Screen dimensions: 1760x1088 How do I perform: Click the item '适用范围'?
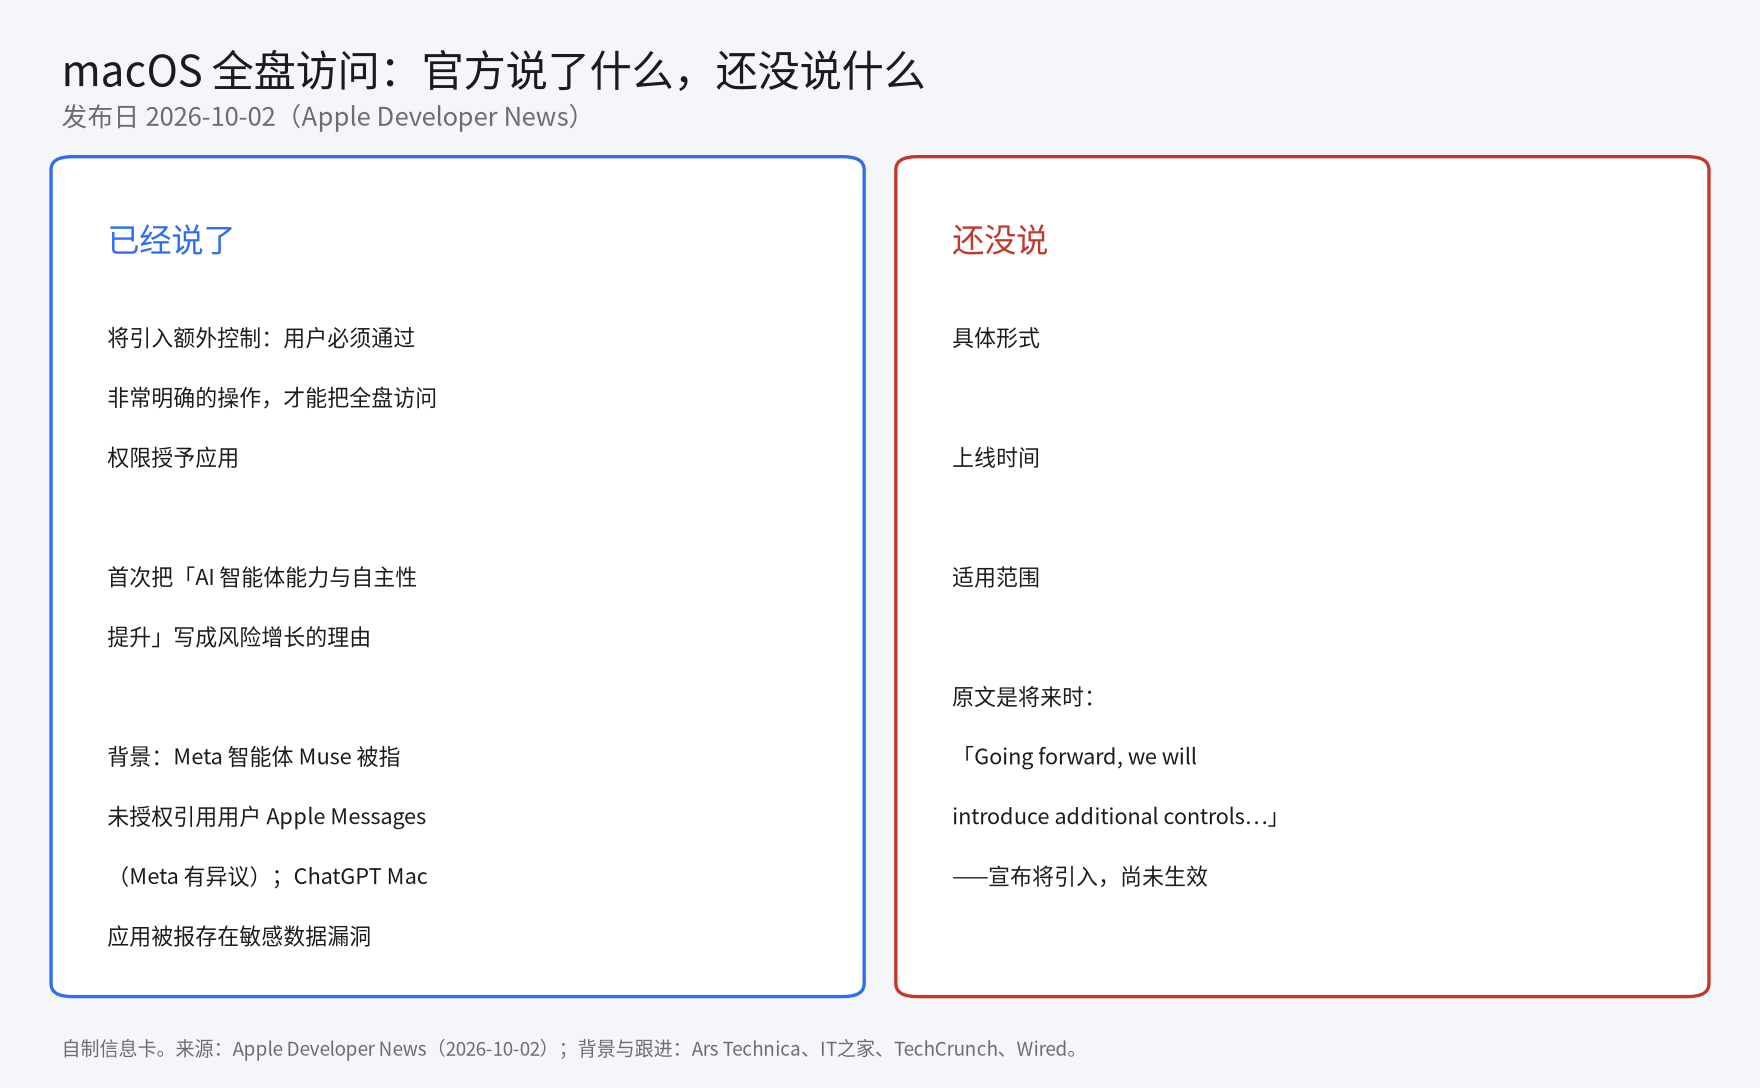pyautogui.click(x=996, y=577)
